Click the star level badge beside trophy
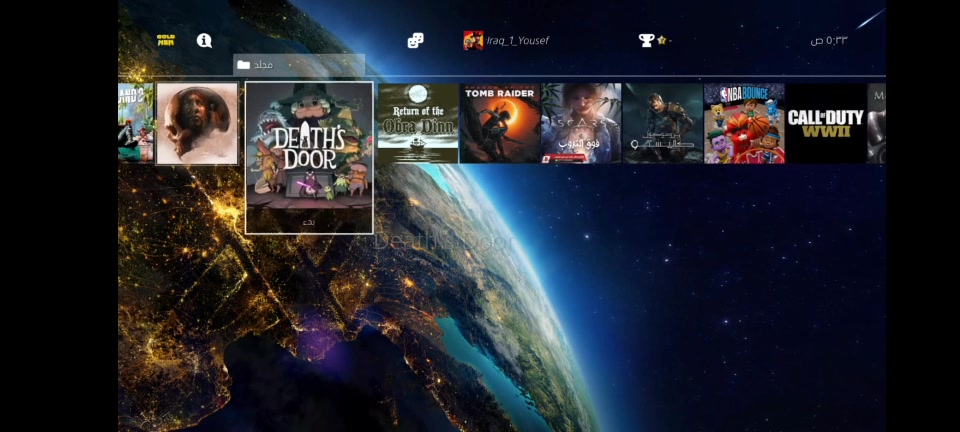The height and width of the screenshot is (432, 960). [x=662, y=40]
